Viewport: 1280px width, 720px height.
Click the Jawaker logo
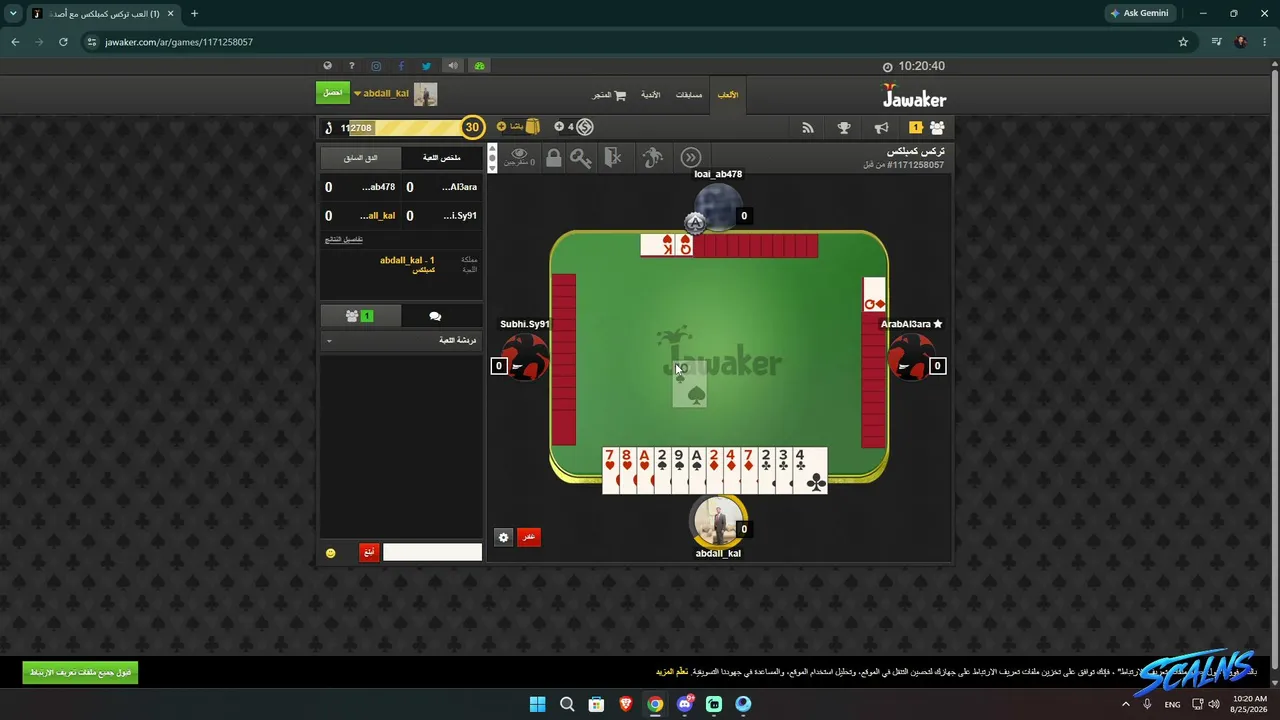click(914, 96)
